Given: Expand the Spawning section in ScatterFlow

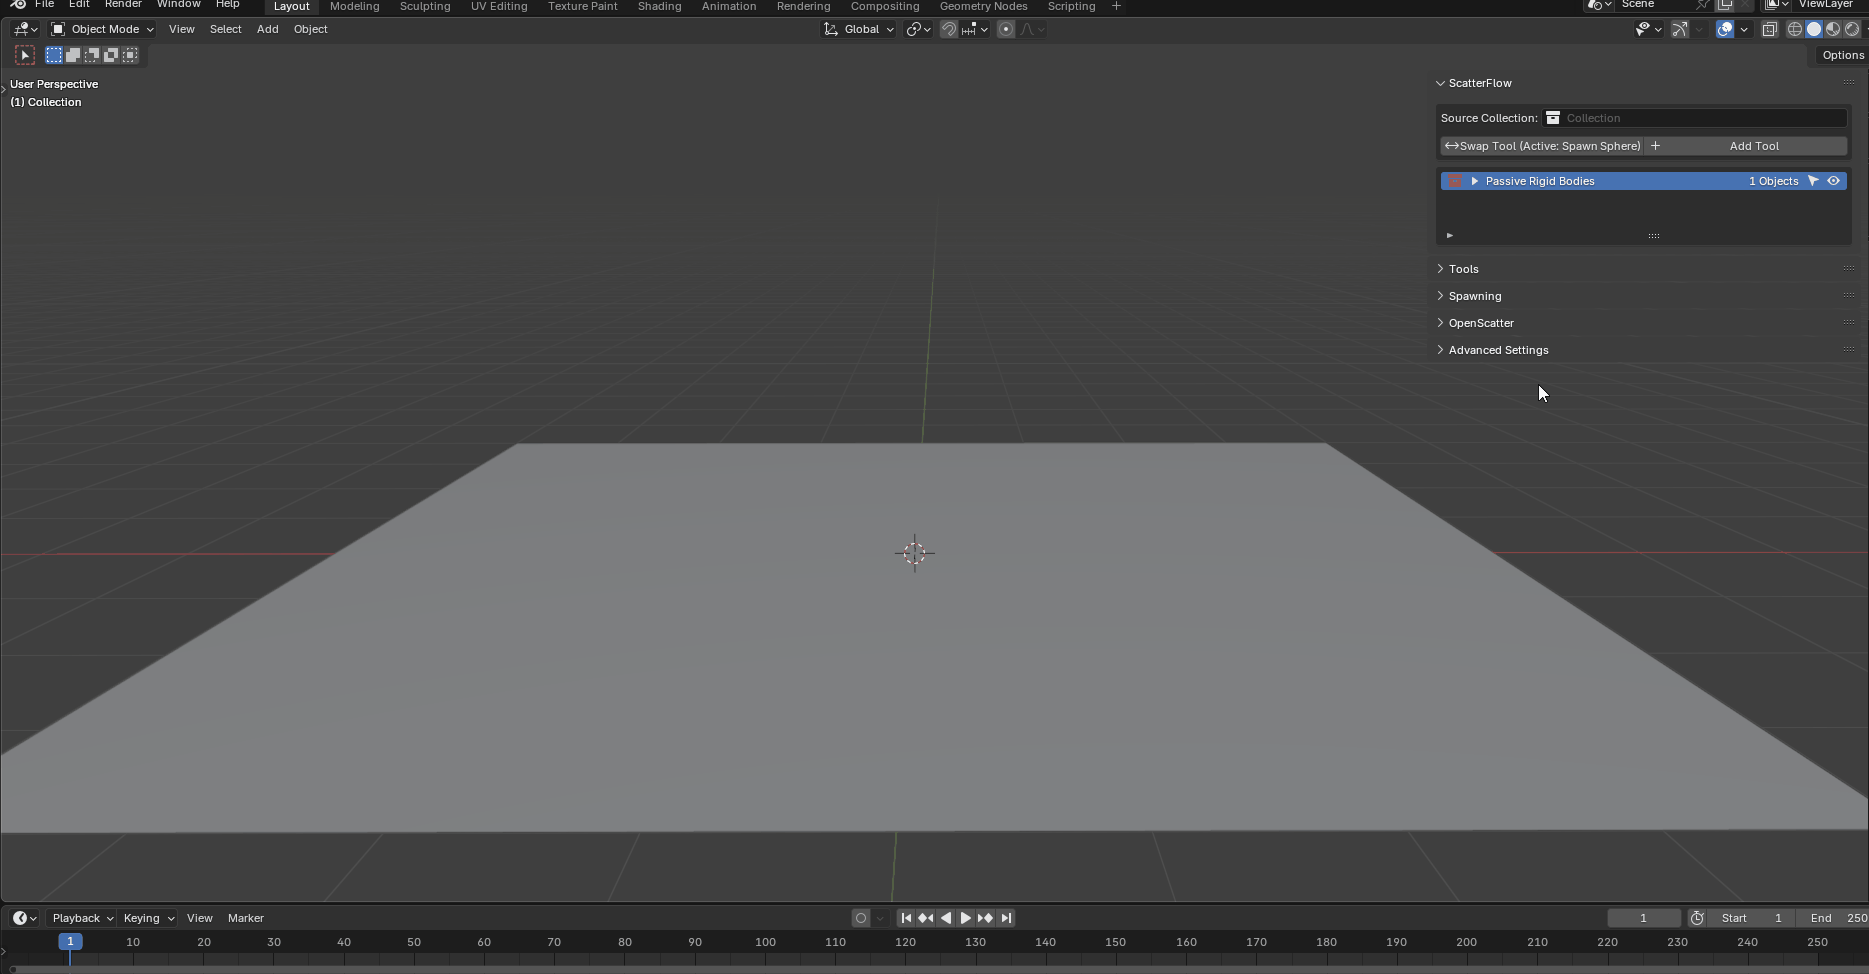Looking at the screenshot, I should click(x=1475, y=296).
